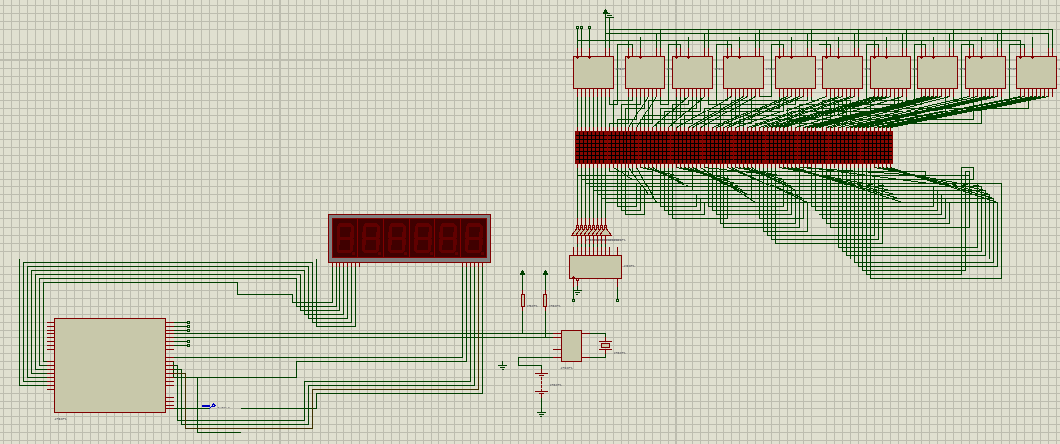Viewport: 1060px width, 444px height.
Task: Click the crystal oscillator symbol
Action: [606, 345]
